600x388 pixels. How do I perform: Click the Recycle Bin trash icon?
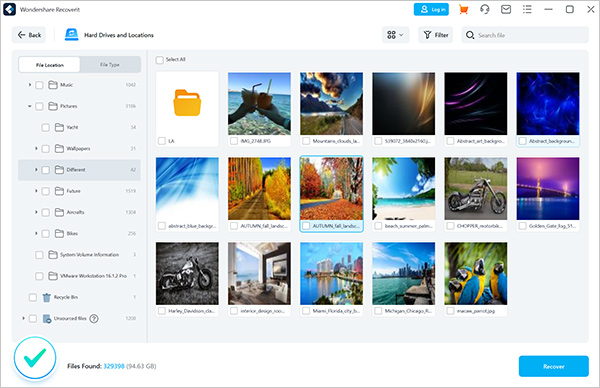pyautogui.click(x=46, y=297)
